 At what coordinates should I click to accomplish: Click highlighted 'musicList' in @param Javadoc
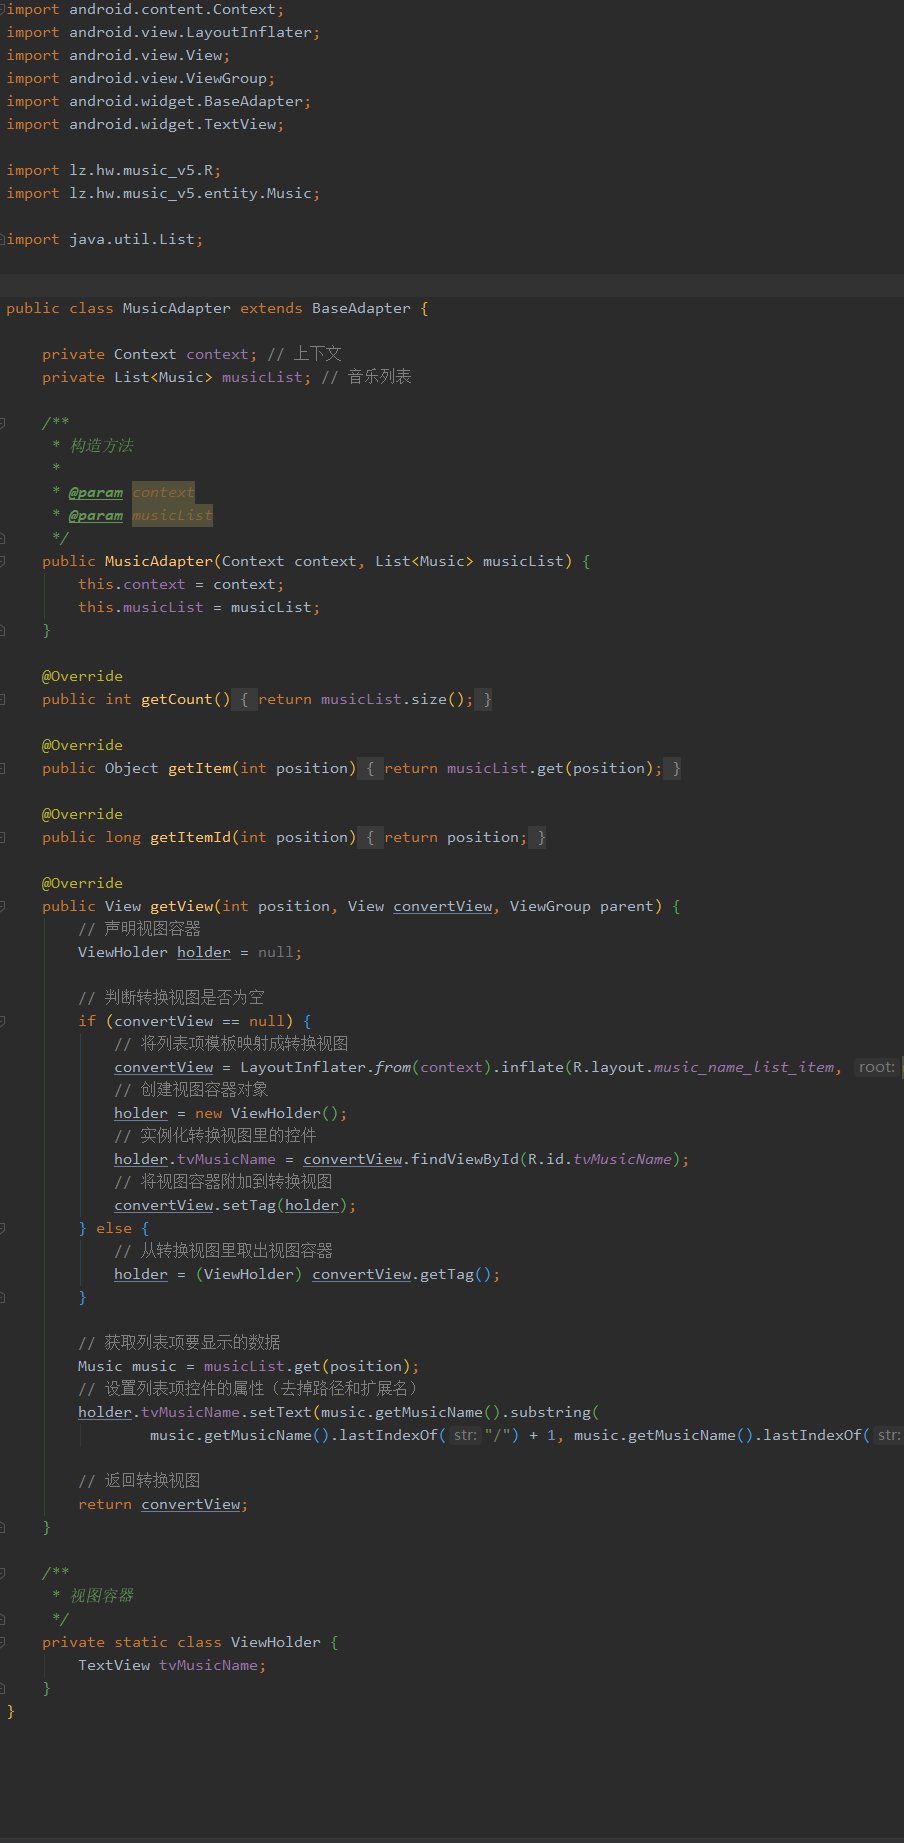(x=172, y=515)
